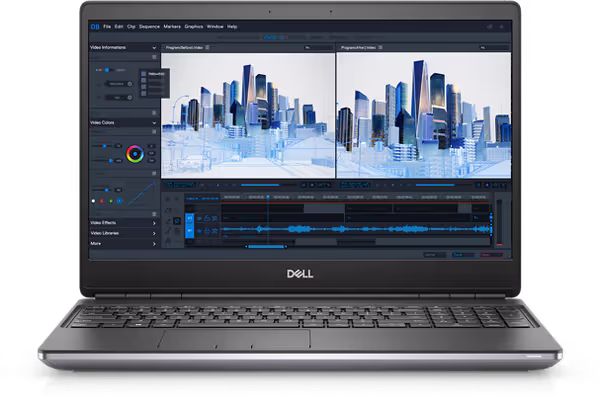Click the left monitor timecode display
The image size is (600, 397).
pyautogui.click(x=181, y=185)
